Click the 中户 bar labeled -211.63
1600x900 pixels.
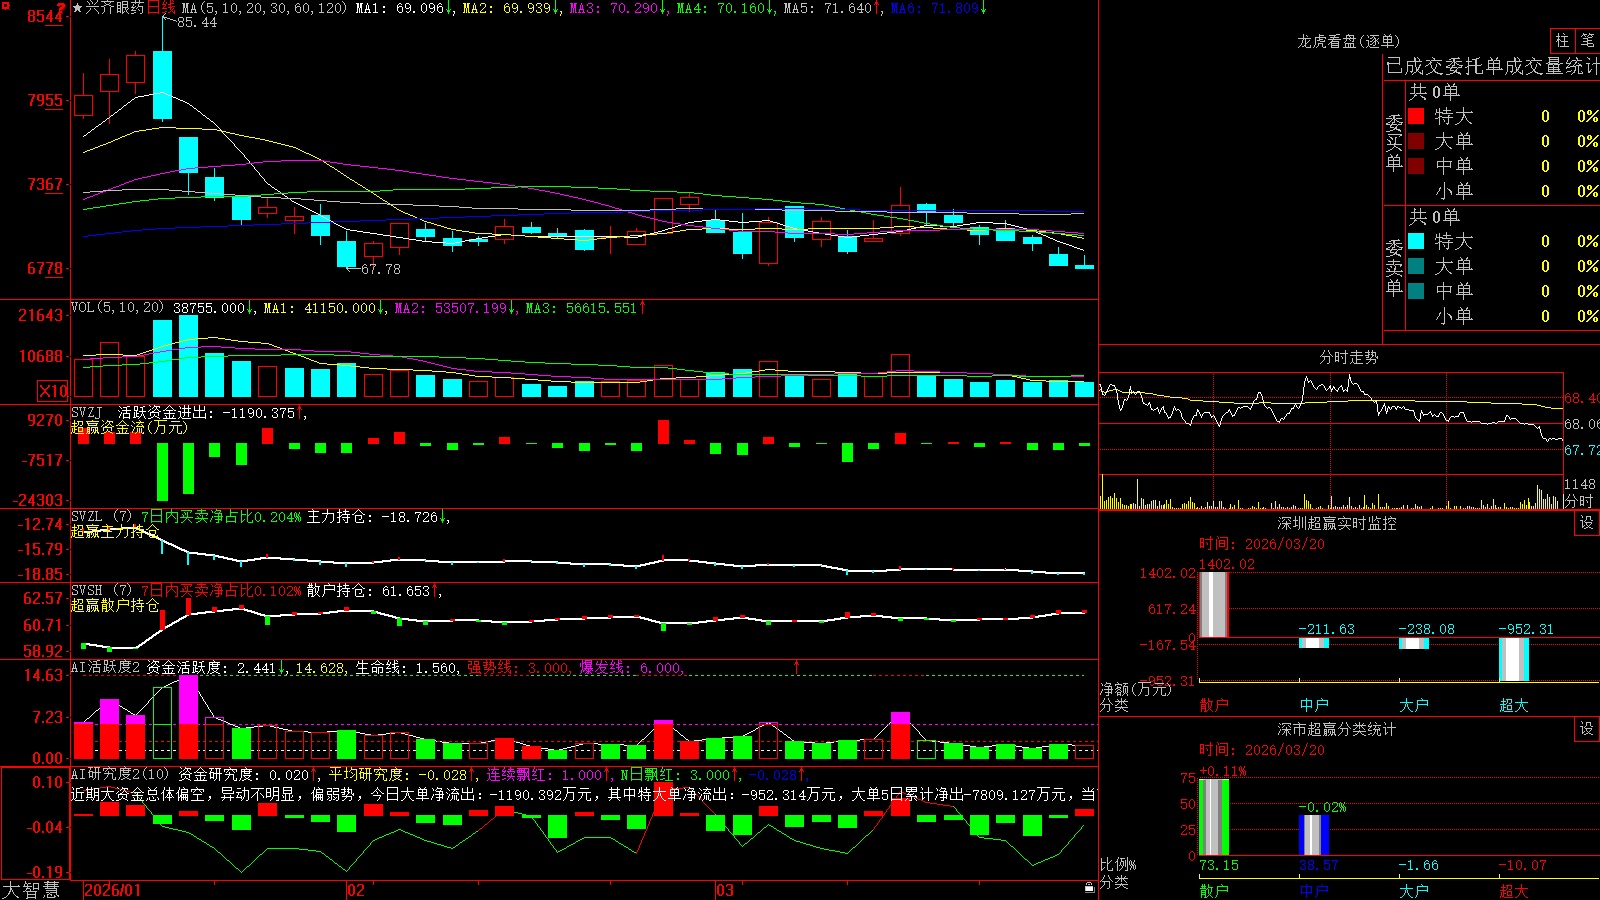1314,643
